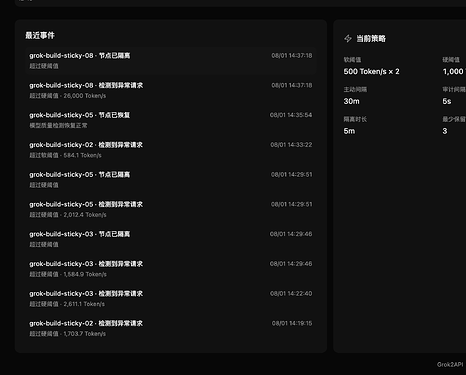Select grok-build-sticky-08 检测到异常请求 26,000 Token/s event

pyautogui.click(x=171, y=90)
